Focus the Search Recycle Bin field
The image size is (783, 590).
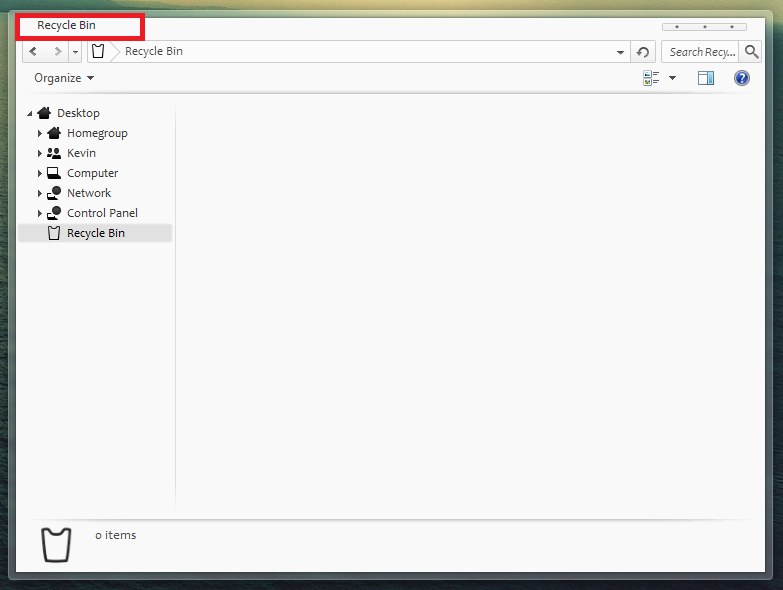click(700, 52)
